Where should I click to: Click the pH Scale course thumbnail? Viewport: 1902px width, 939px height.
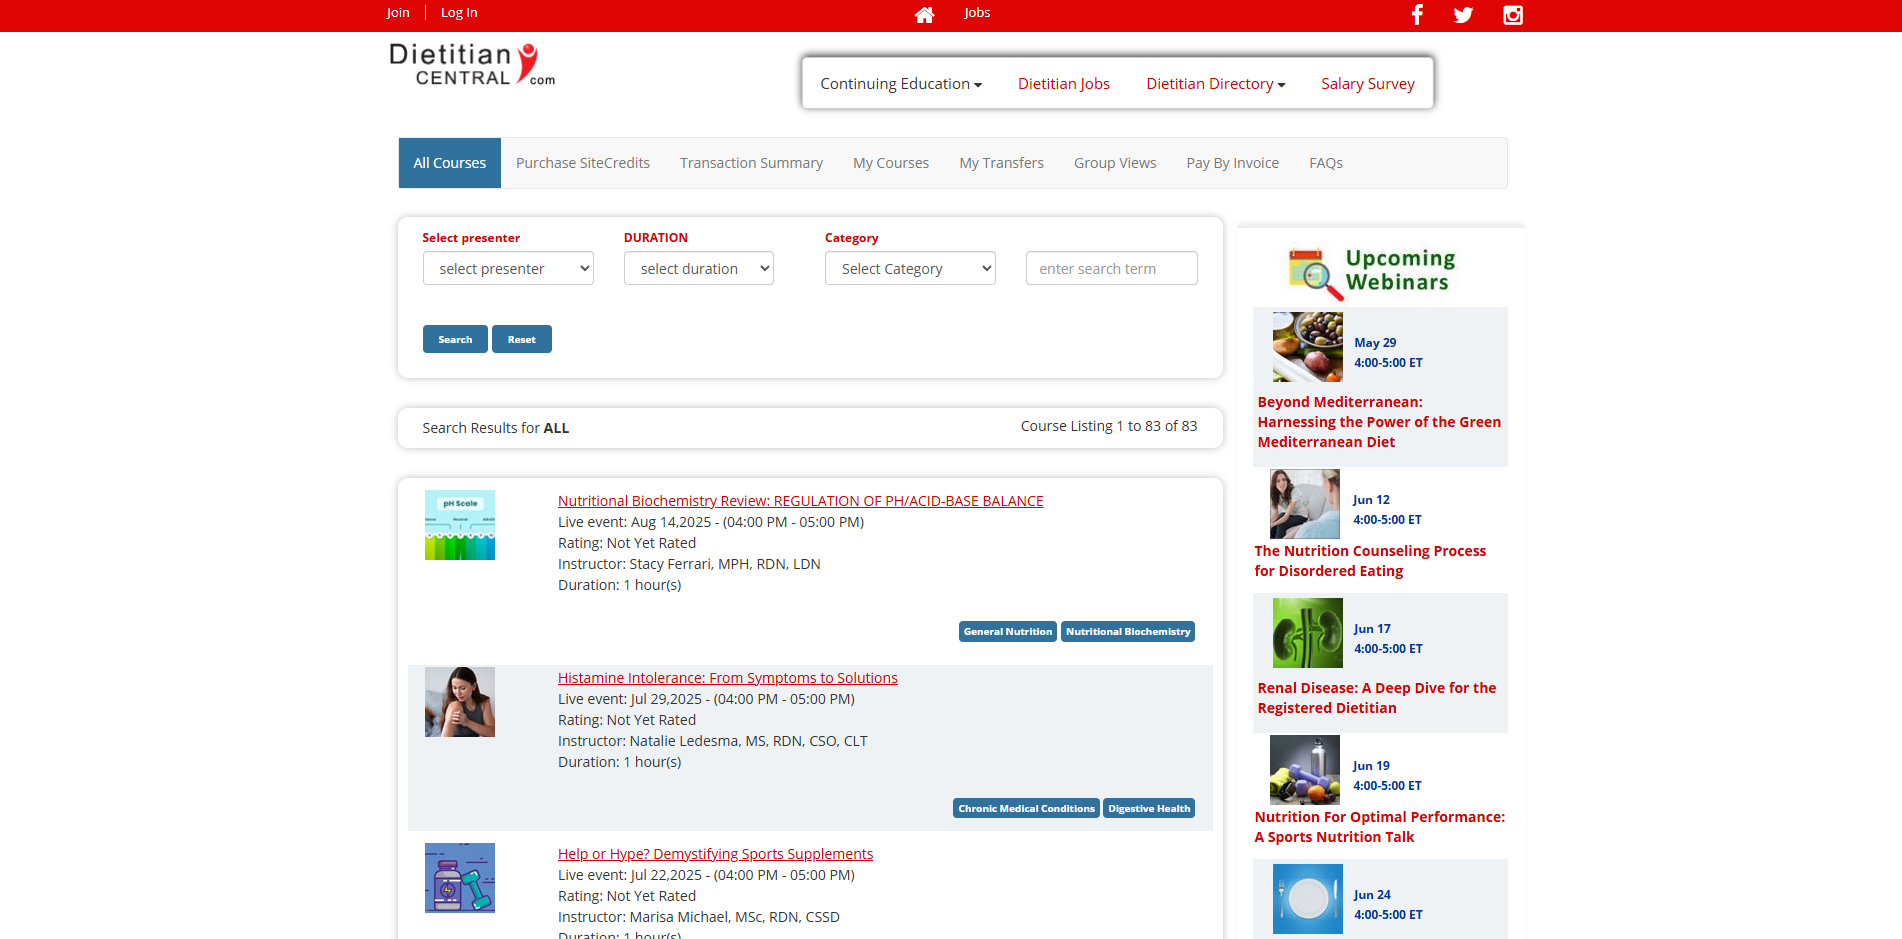pyautogui.click(x=460, y=525)
